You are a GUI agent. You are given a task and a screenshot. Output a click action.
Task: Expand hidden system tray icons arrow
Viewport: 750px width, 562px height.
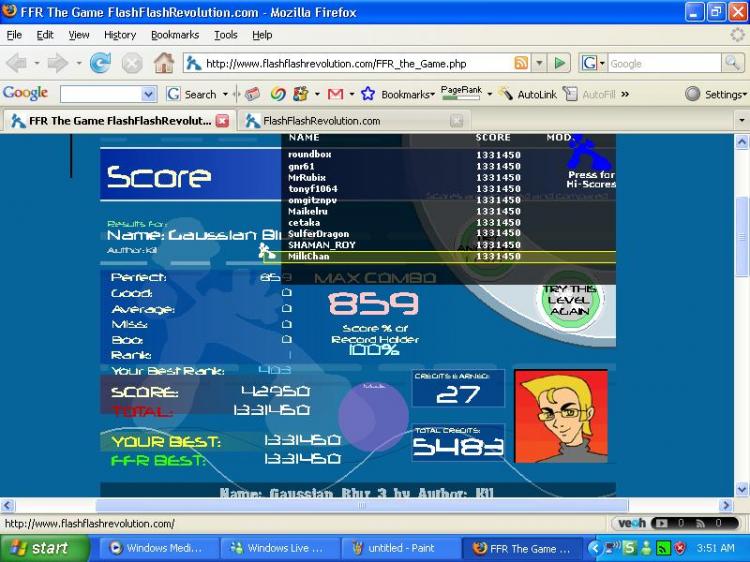pos(595,548)
